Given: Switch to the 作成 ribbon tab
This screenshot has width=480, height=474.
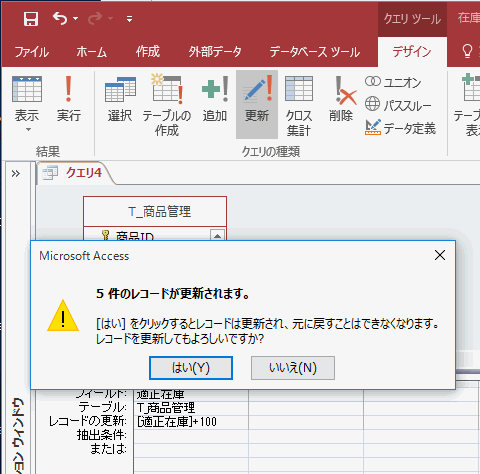Looking at the screenshot, I should [148, 52].
